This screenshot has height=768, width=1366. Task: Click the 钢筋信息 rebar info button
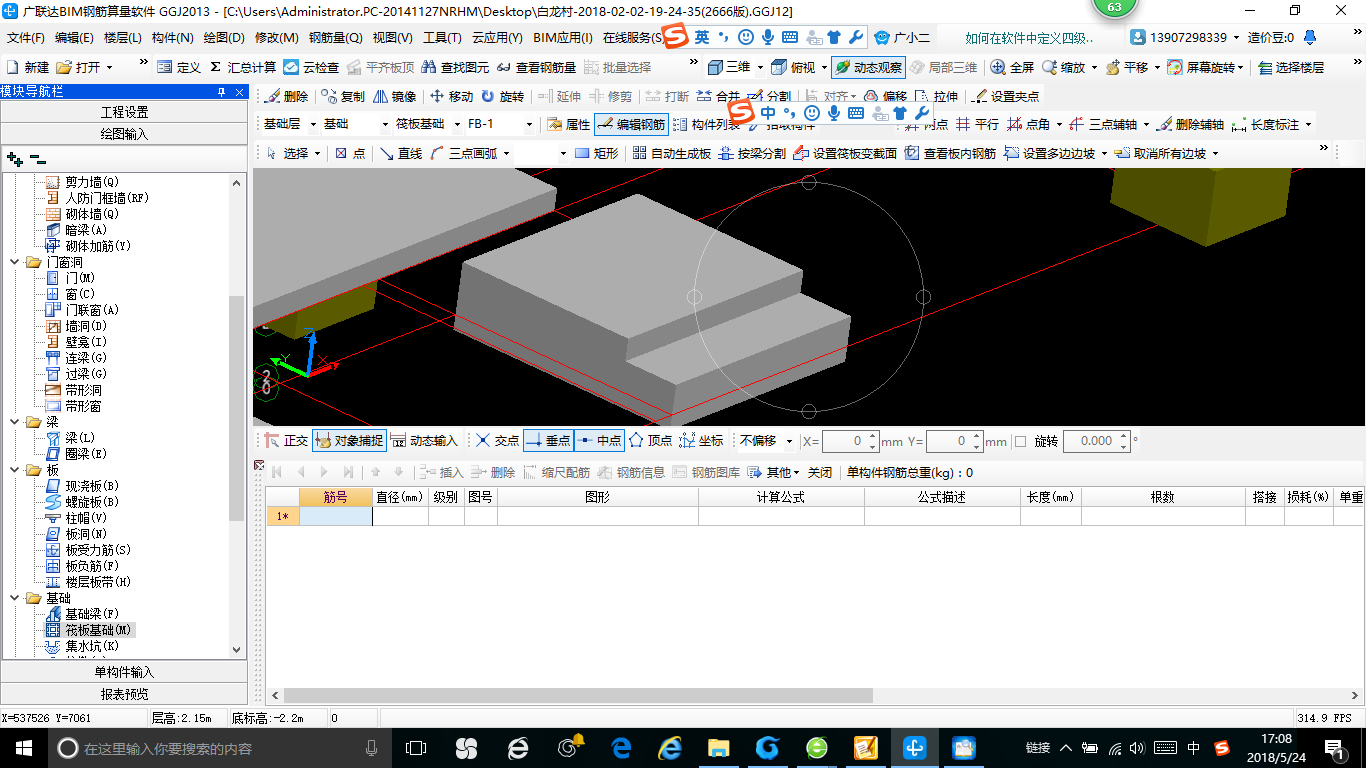[x=630, y=472]
